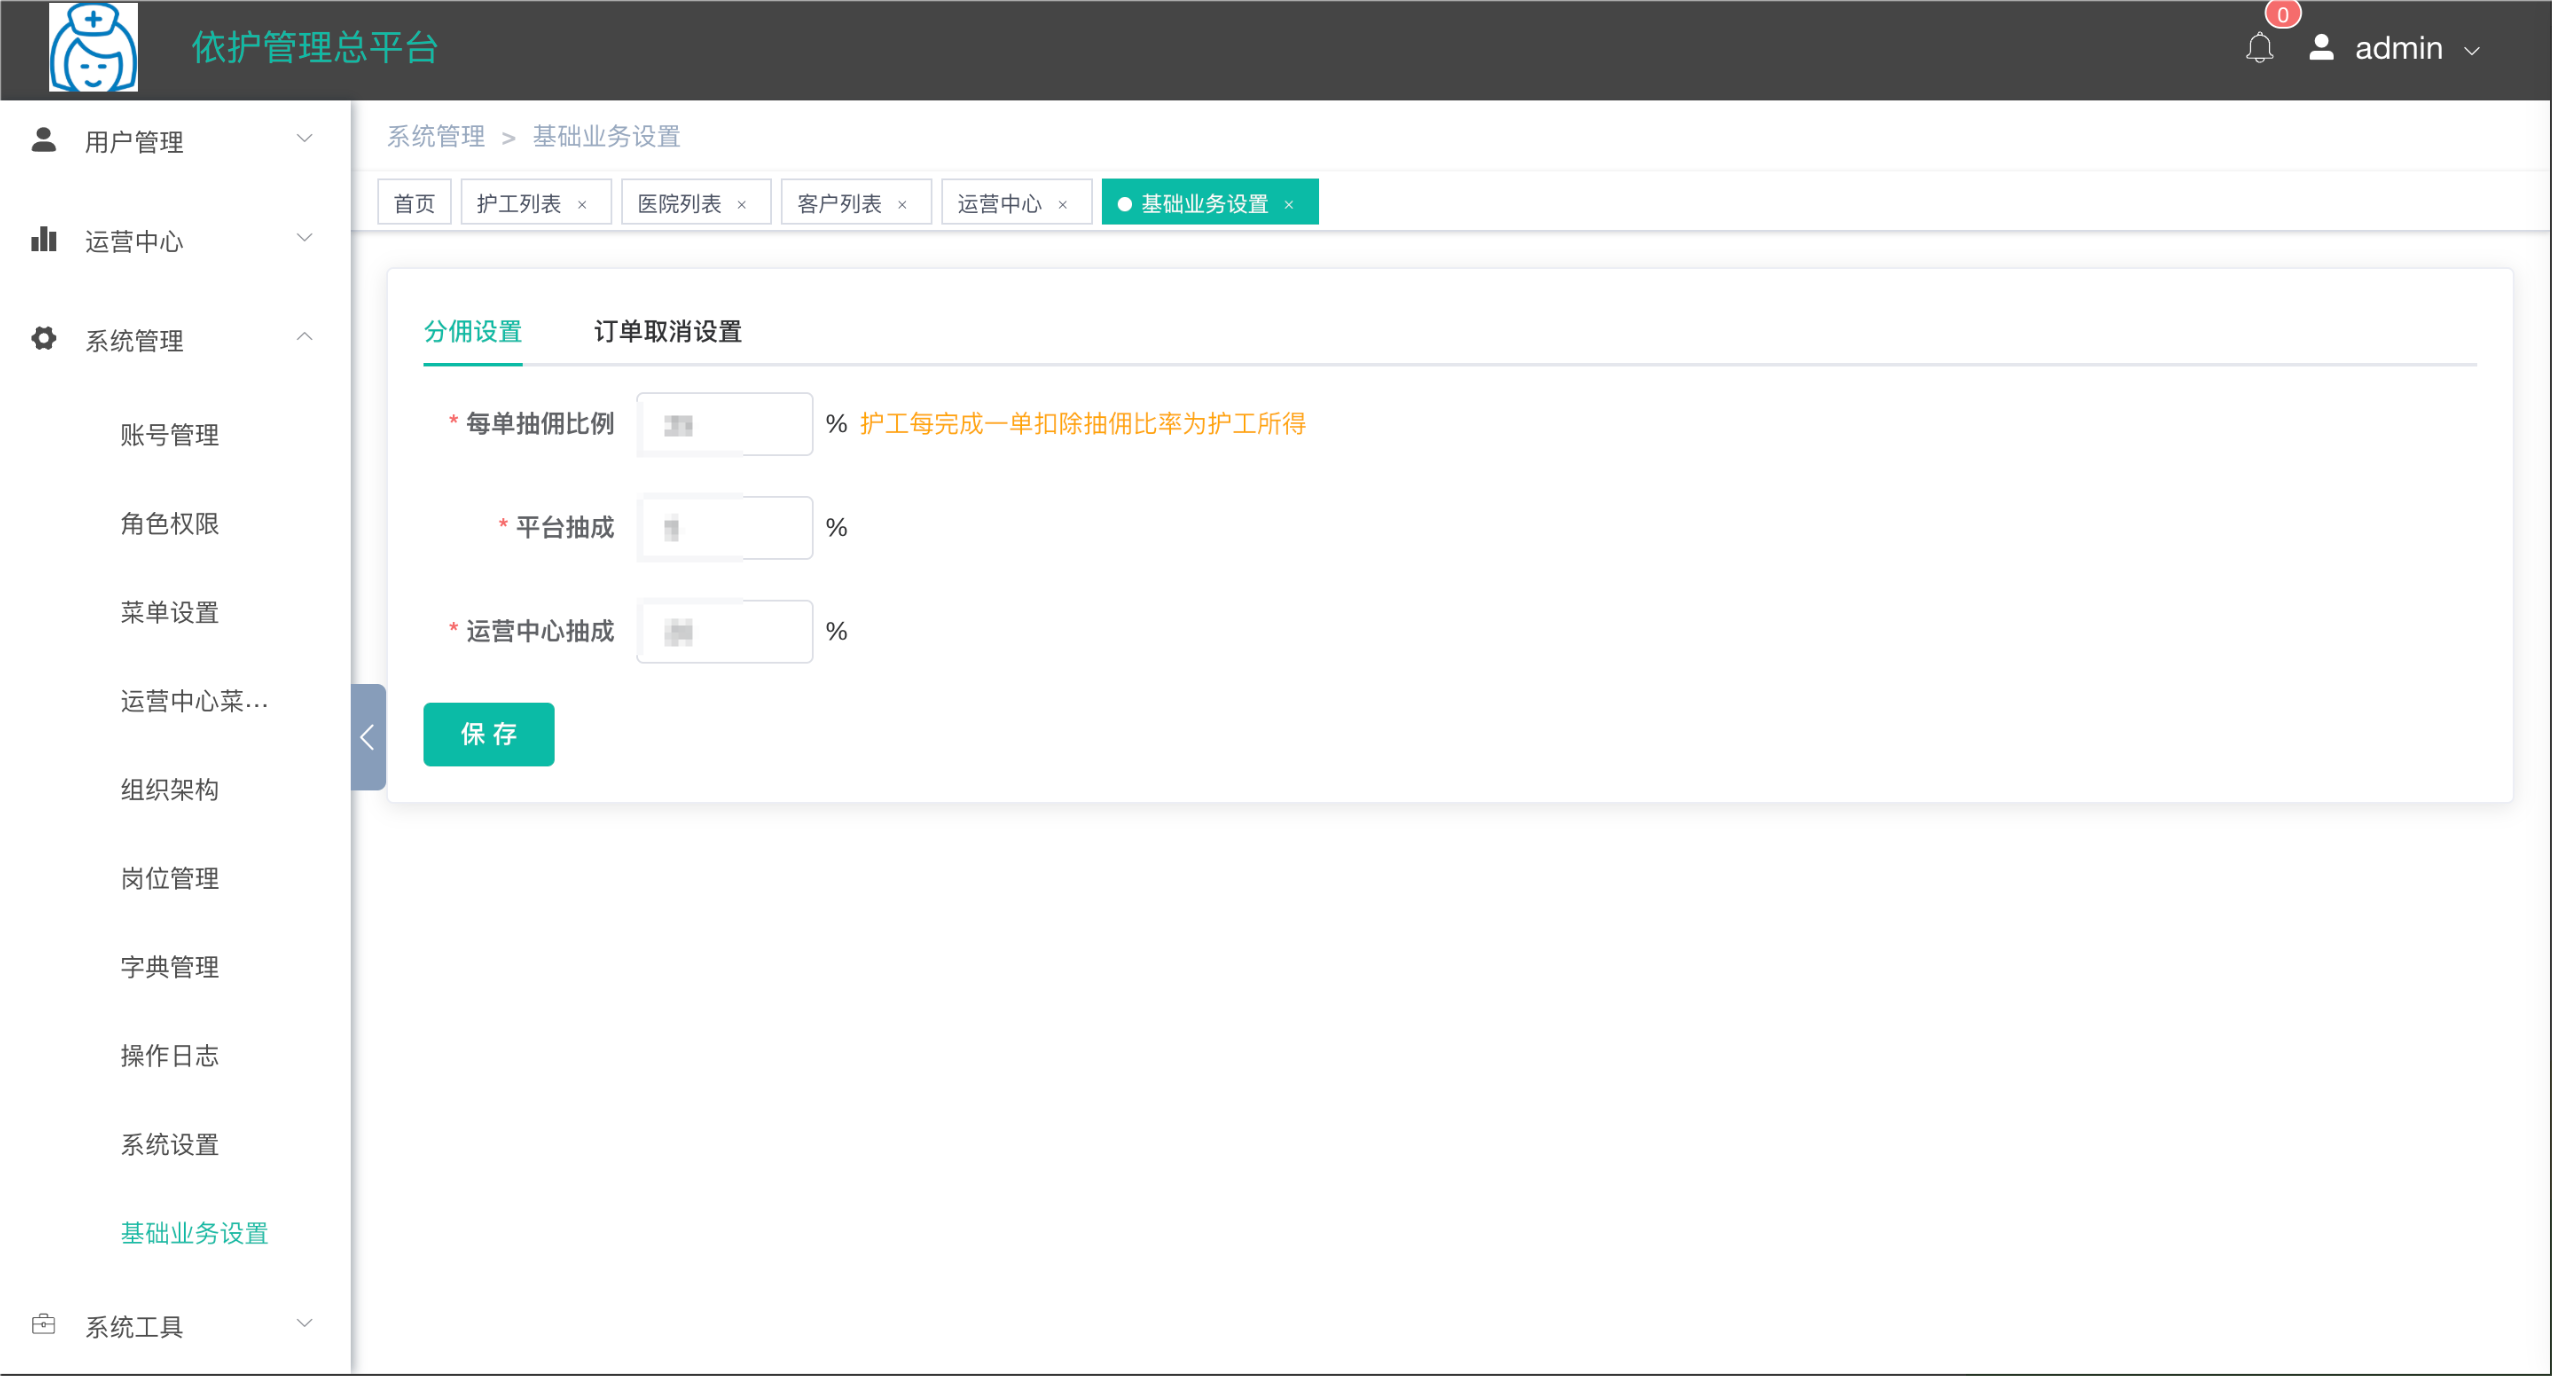Open the 首页 page tab

[414, 203]
